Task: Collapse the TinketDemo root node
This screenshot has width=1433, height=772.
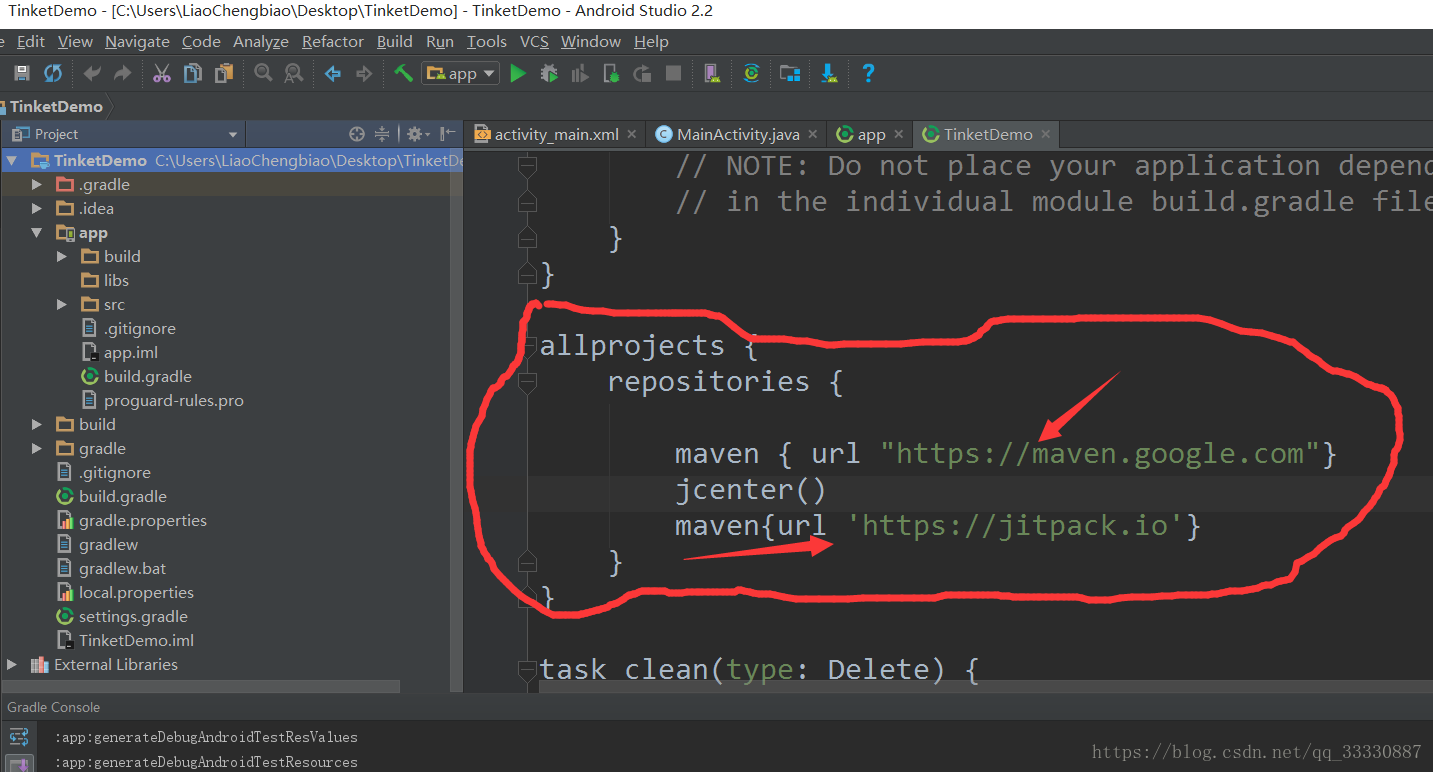Action: pyautogui.click(x=11, y=160)
